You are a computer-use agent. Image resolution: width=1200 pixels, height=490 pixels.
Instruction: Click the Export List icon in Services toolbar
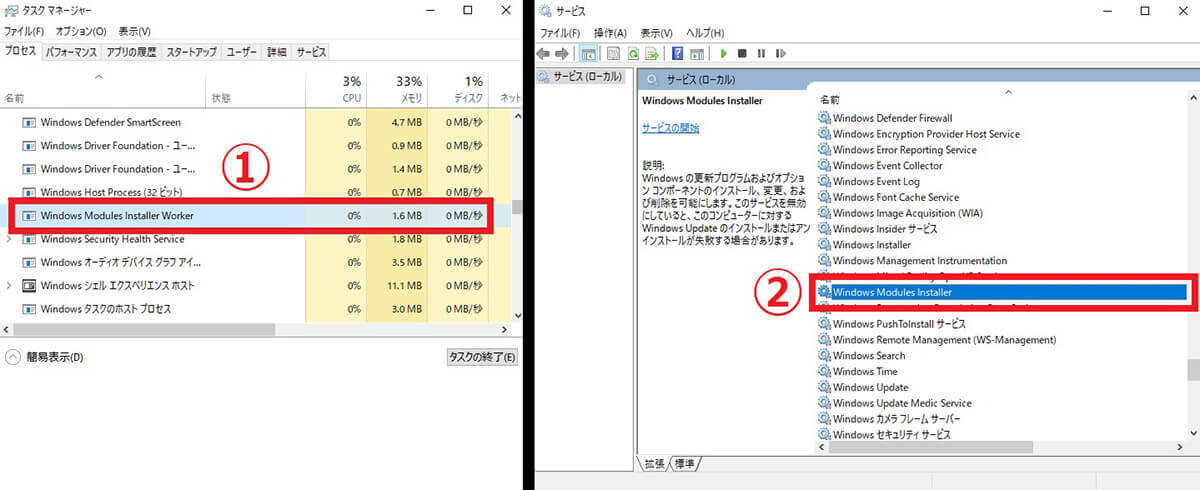coord(650,53)
